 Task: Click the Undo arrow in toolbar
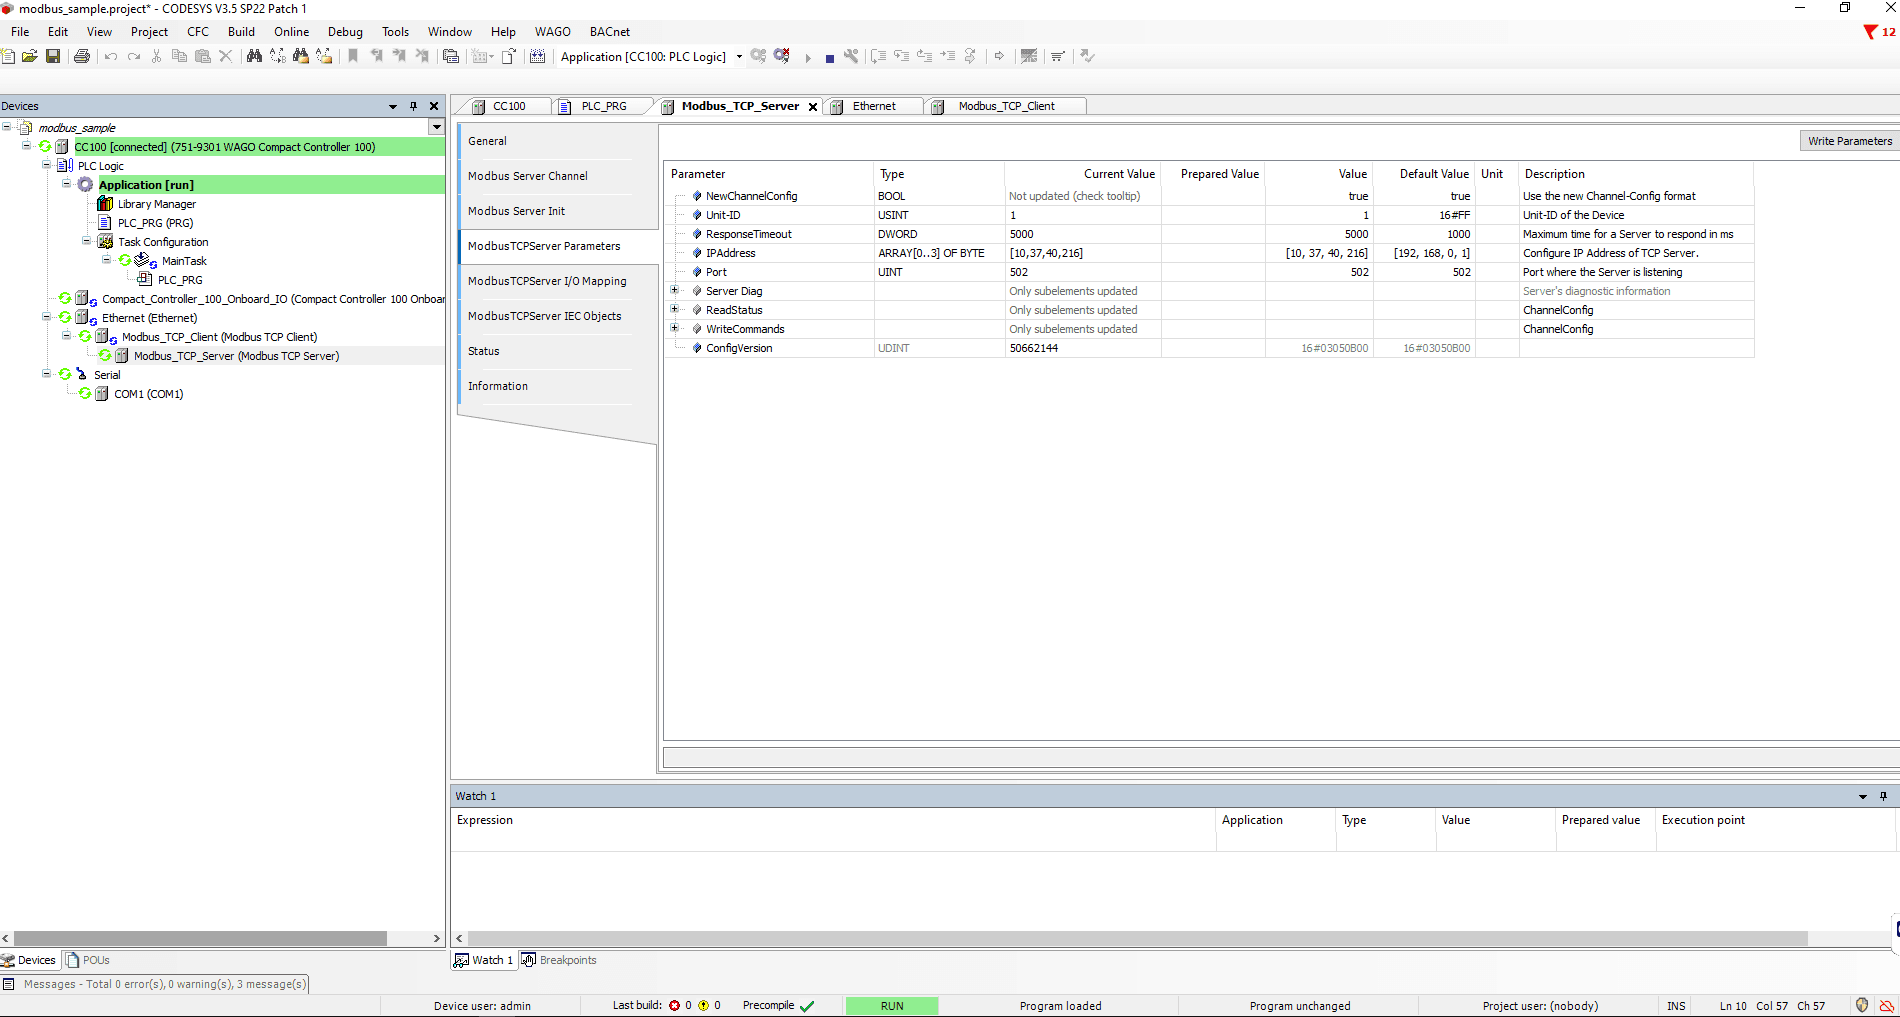point(111,56)
